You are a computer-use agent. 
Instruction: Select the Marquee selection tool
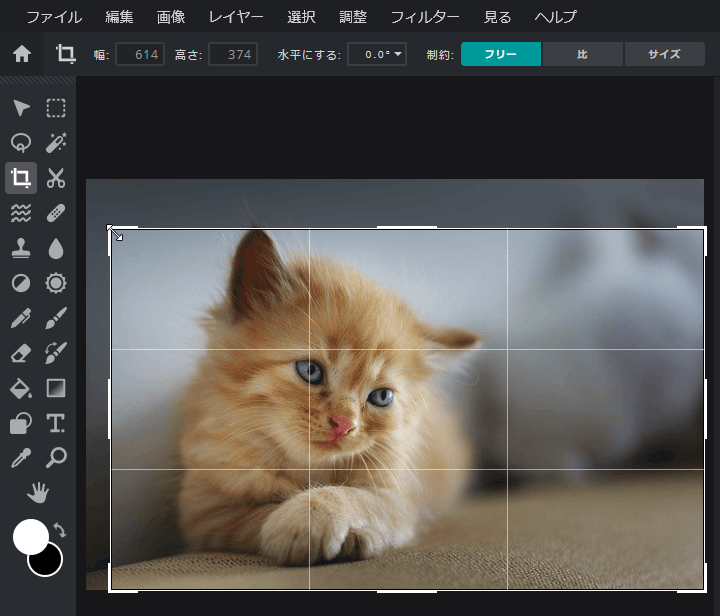56,108
